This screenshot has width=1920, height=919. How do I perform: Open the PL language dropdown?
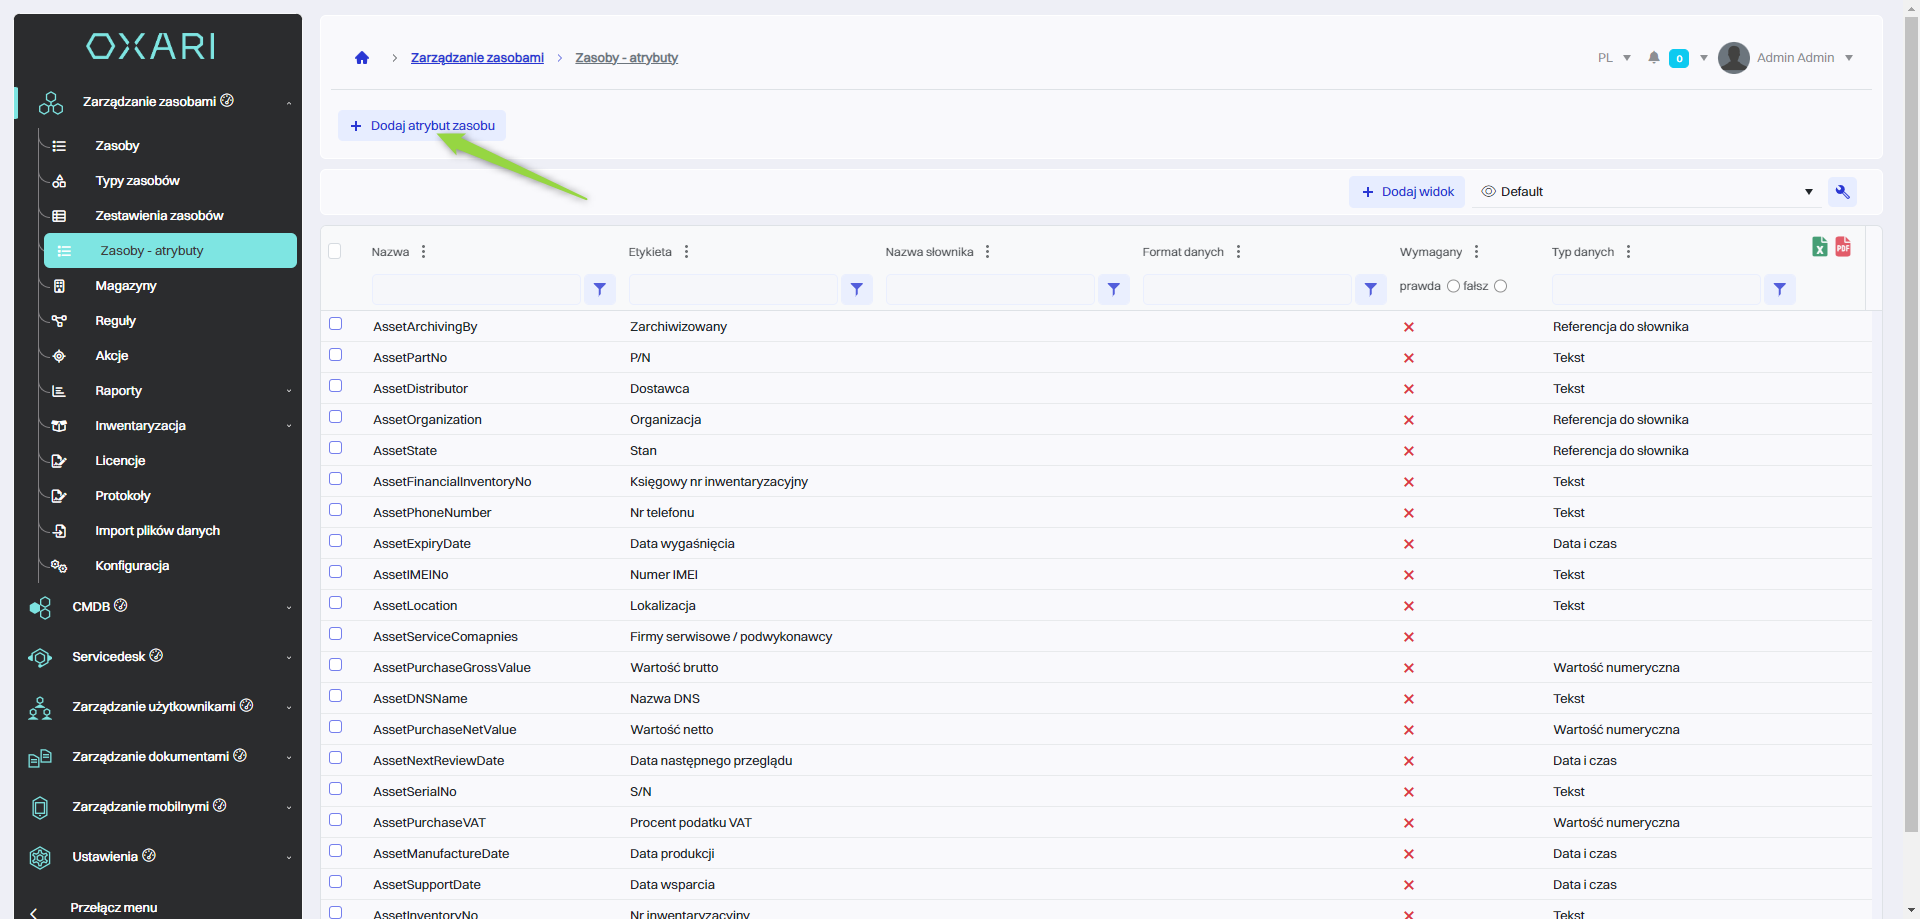click(x=1613, y=58)
